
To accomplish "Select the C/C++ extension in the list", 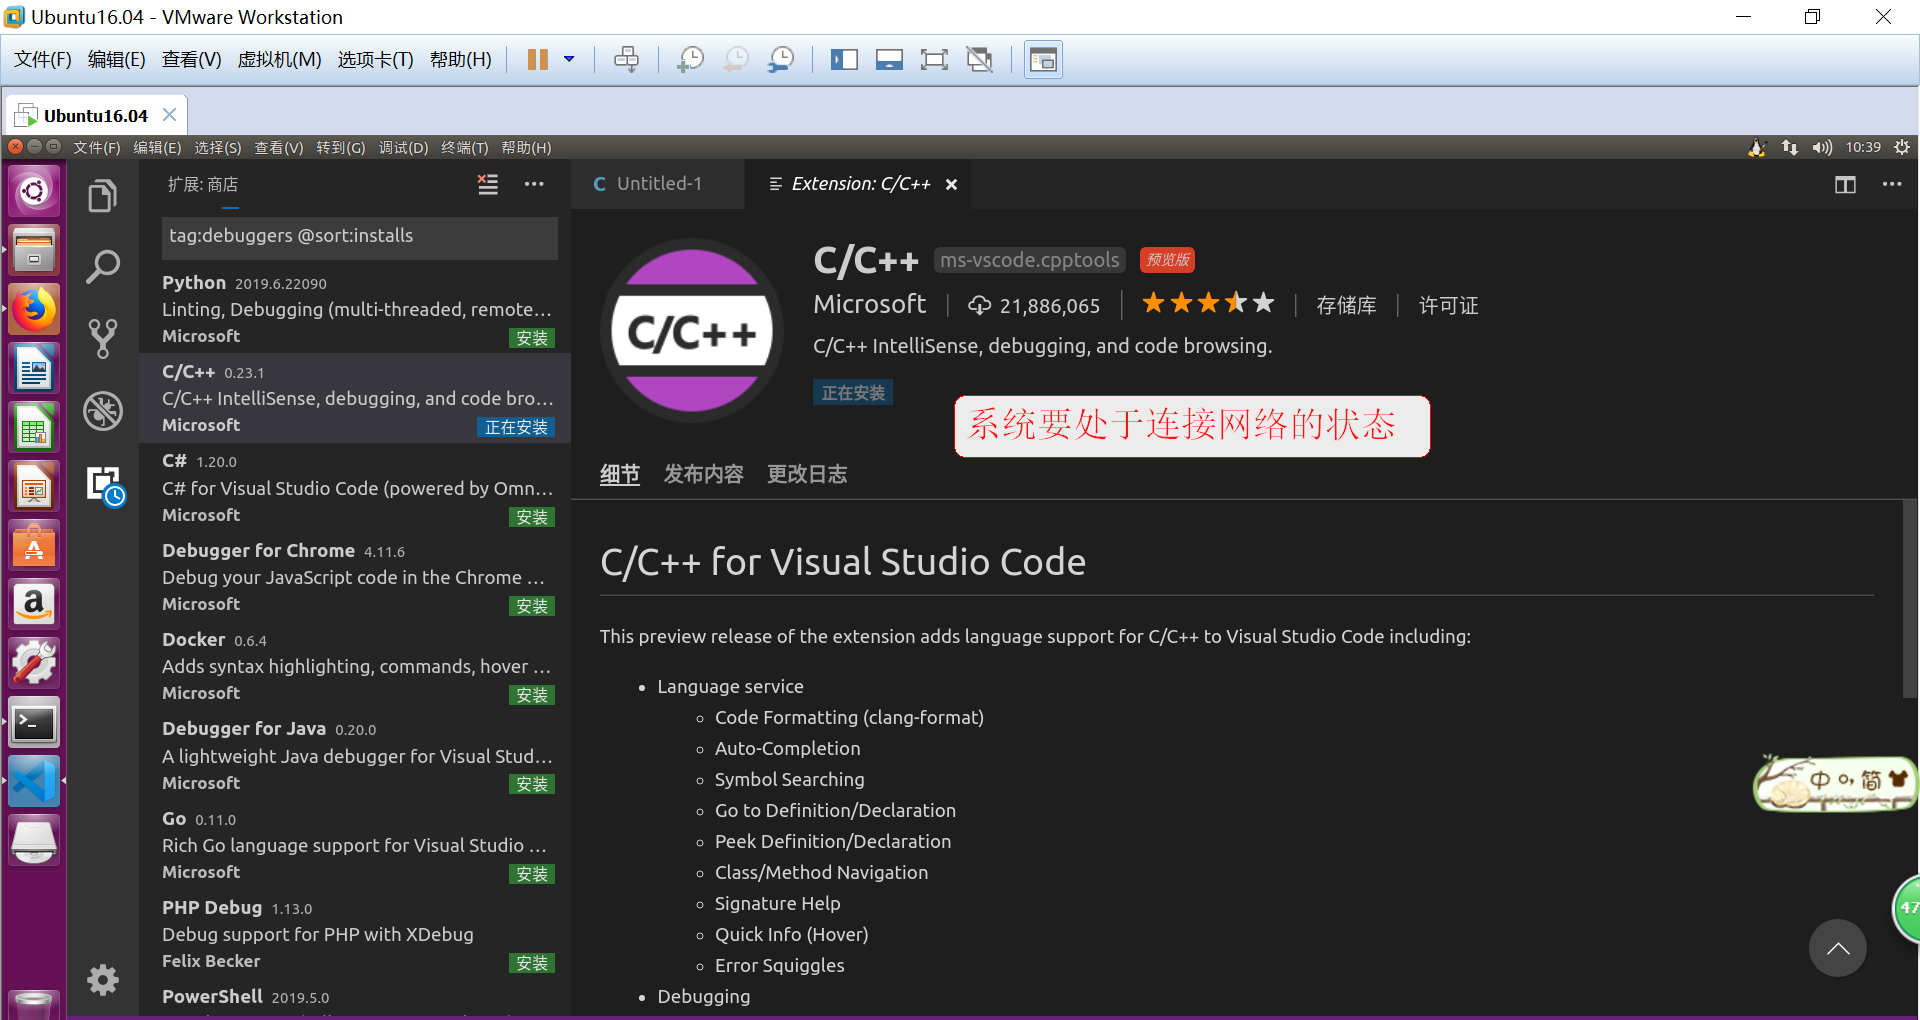I will [355, 398].
